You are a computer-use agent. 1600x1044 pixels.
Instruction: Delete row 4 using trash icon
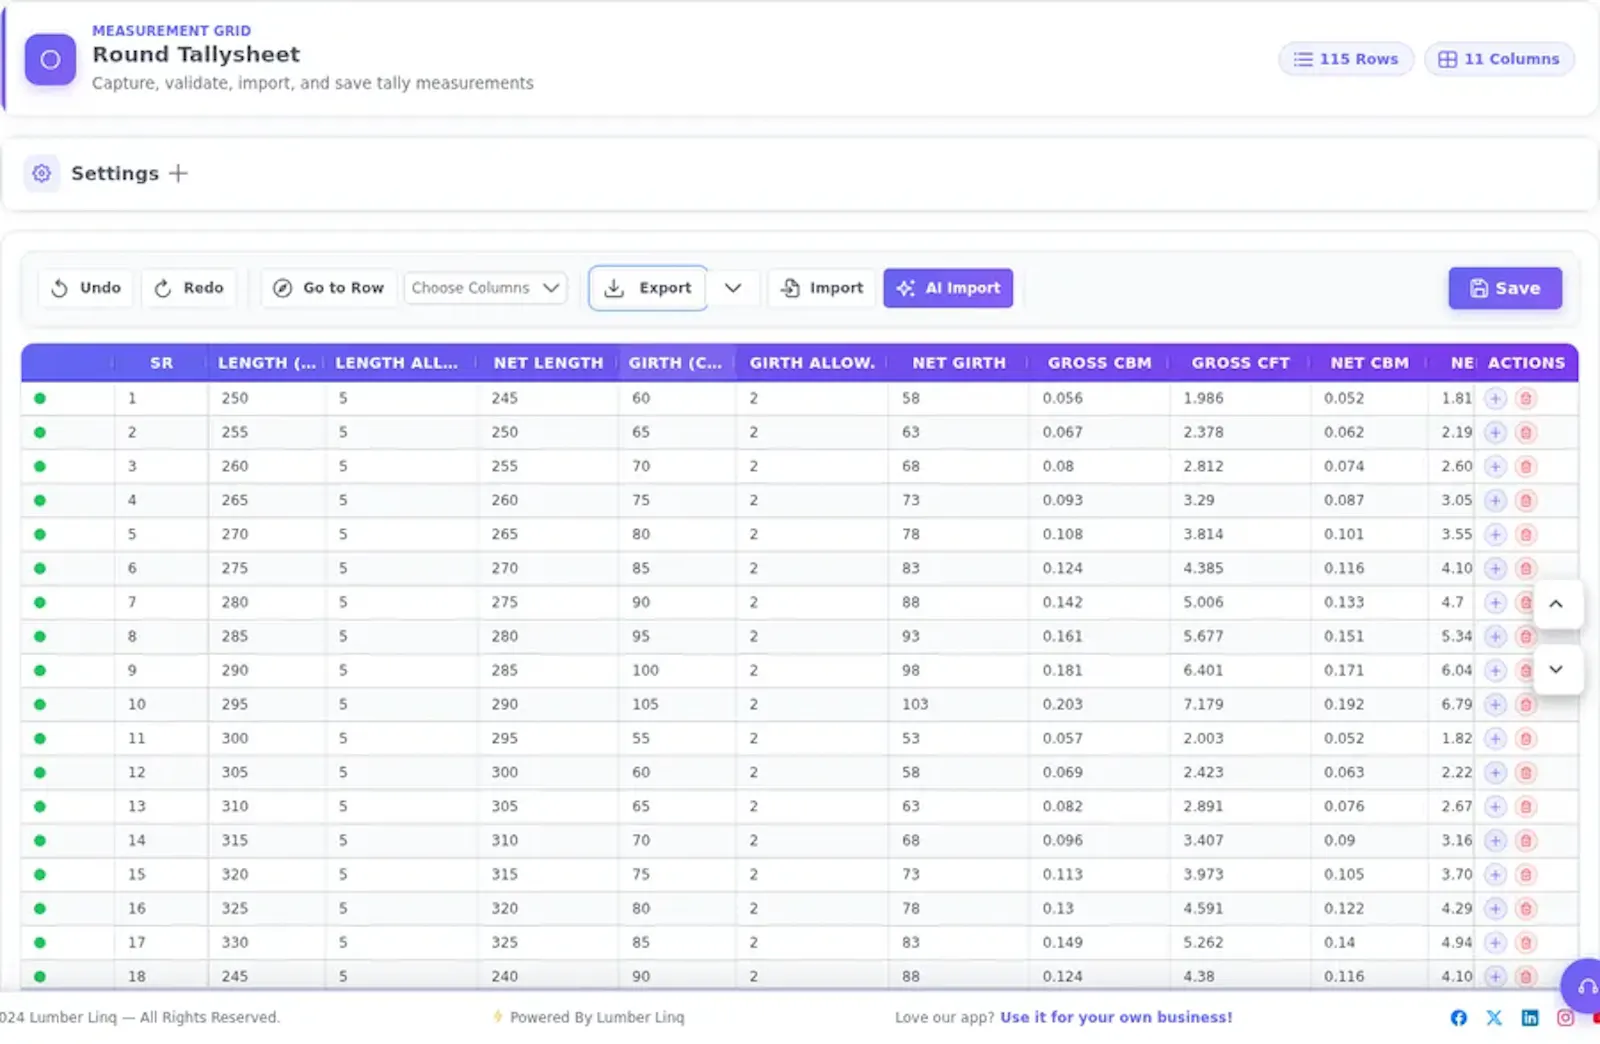(x=1526, y=500)
